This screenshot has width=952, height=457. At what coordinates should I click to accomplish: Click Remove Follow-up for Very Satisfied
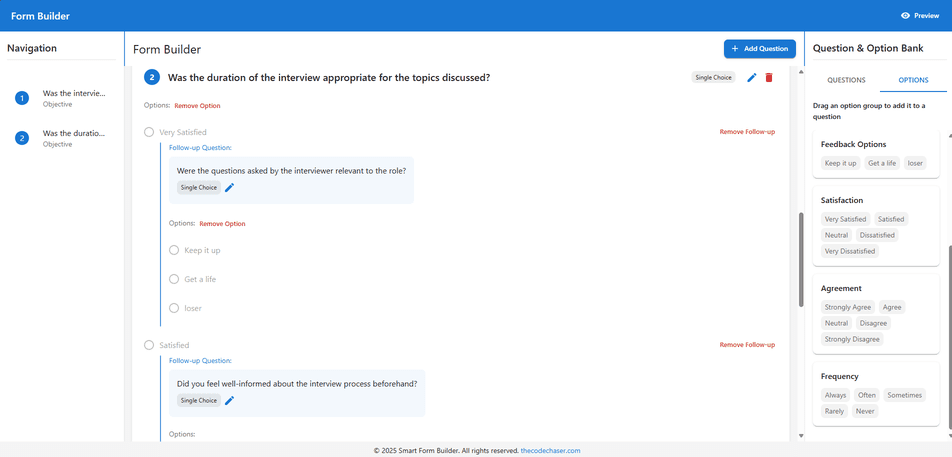click(x=746, y=132)
